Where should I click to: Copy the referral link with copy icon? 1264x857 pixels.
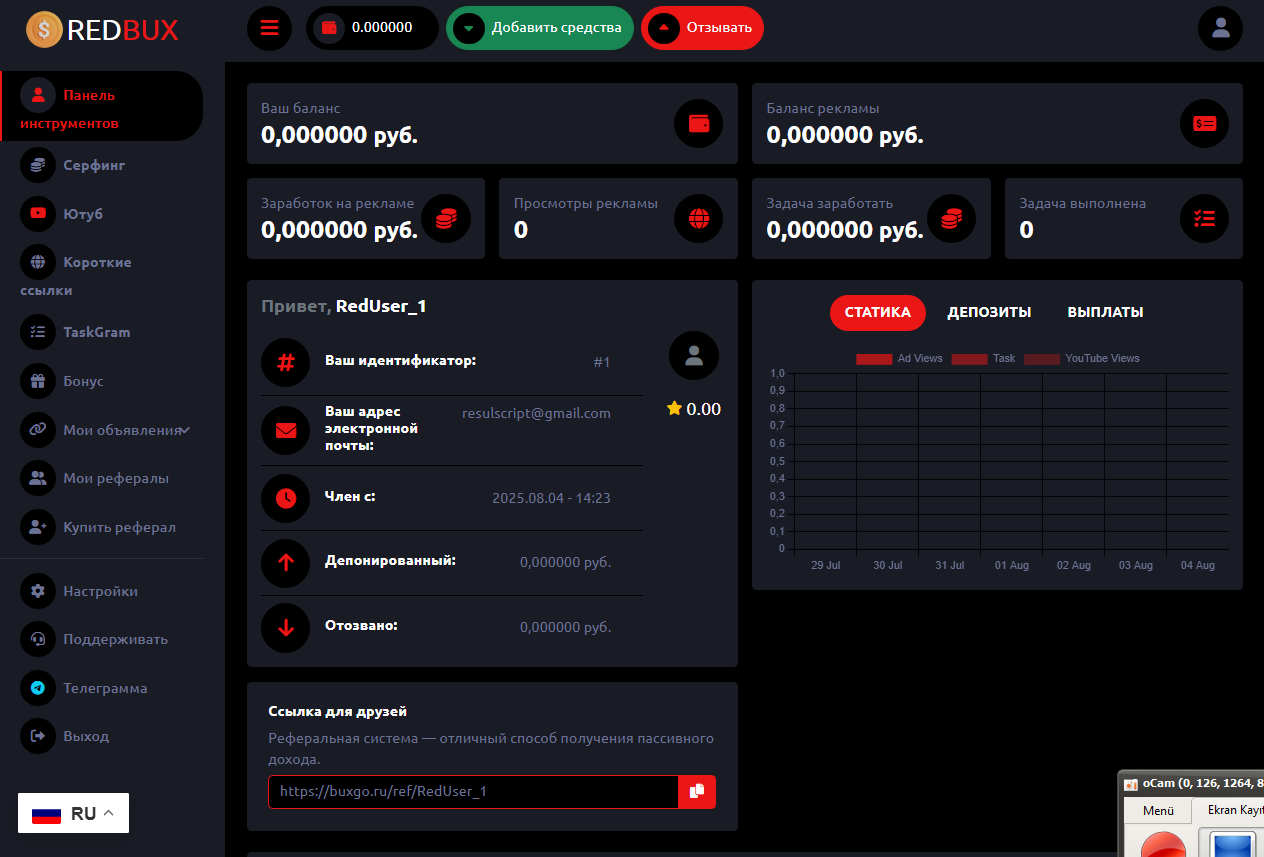pos(697,791)
